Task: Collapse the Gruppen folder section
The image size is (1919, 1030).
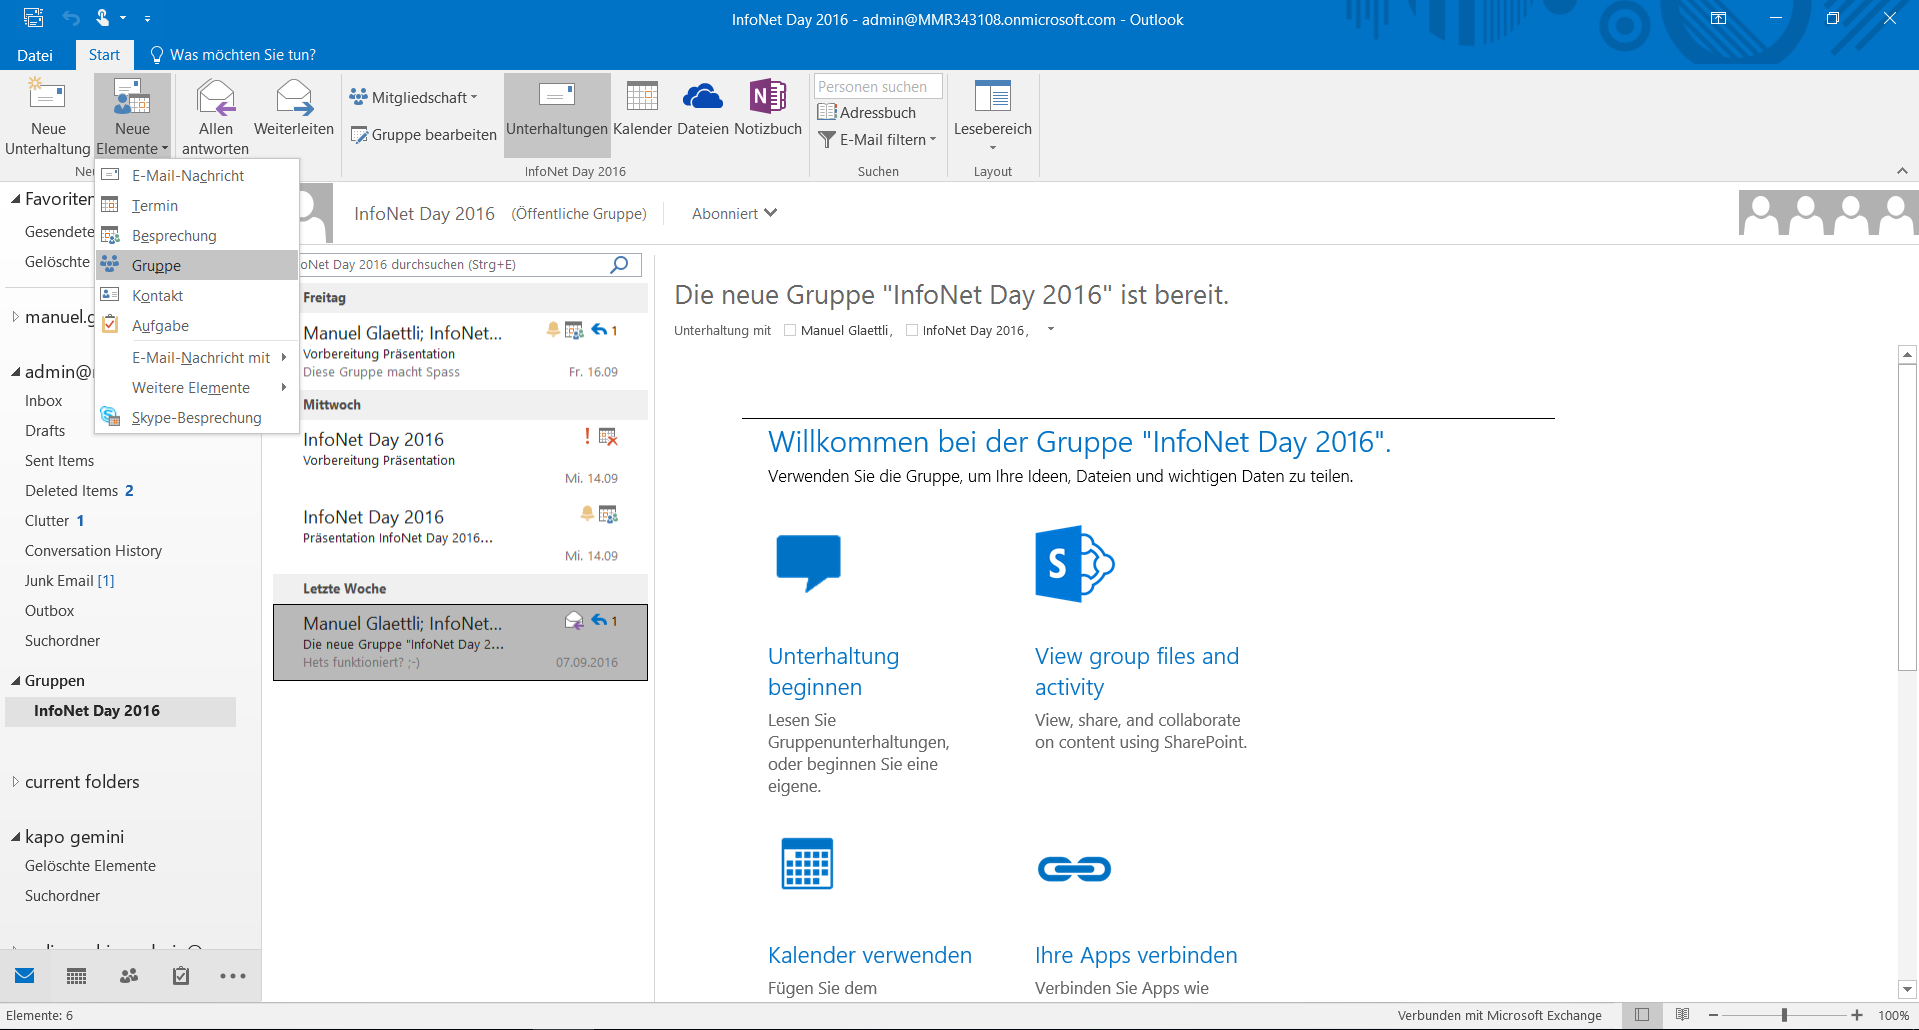Action: point(16,681)
